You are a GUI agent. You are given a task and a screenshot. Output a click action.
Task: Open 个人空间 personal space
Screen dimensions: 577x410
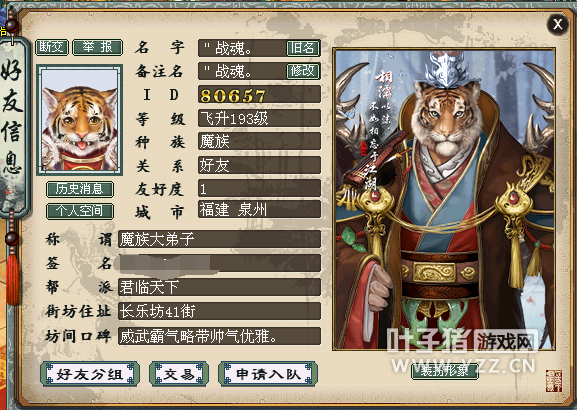point(79,211)
